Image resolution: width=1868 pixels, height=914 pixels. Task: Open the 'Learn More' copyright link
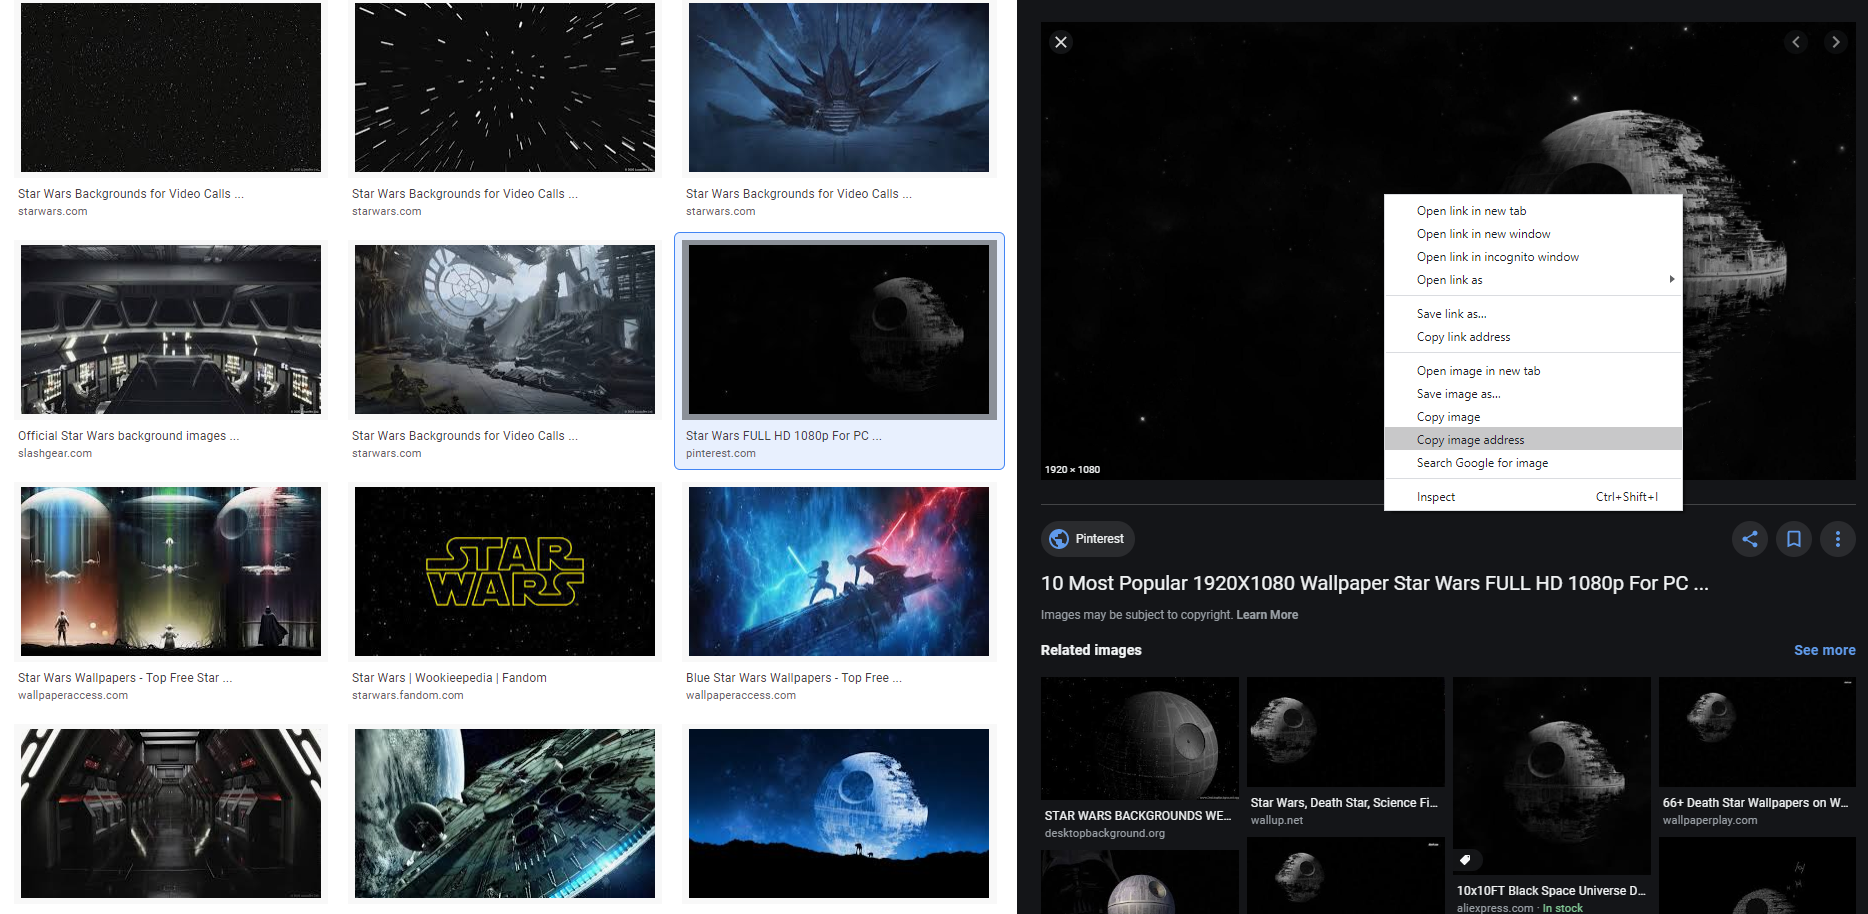click(1267, 615)
